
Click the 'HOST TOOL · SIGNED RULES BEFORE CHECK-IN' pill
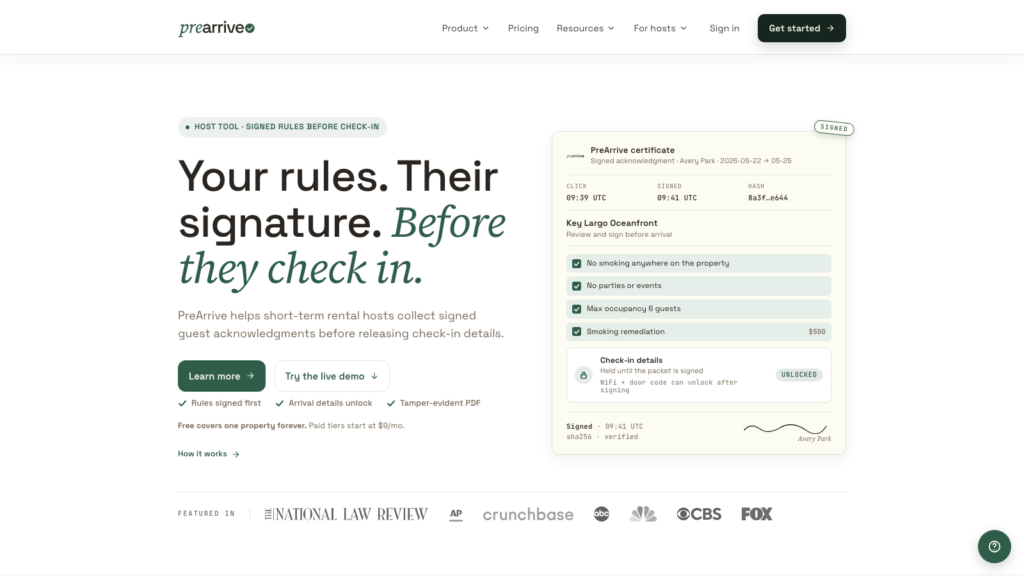(282, 127)
